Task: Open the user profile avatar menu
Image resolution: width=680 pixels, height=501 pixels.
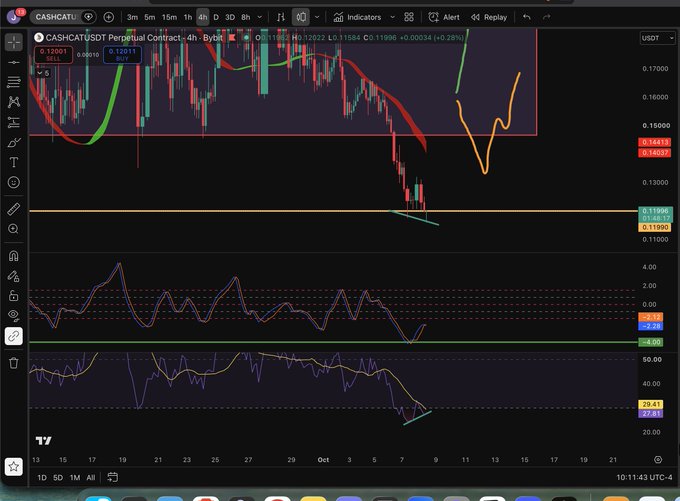Action: [13, 17]
